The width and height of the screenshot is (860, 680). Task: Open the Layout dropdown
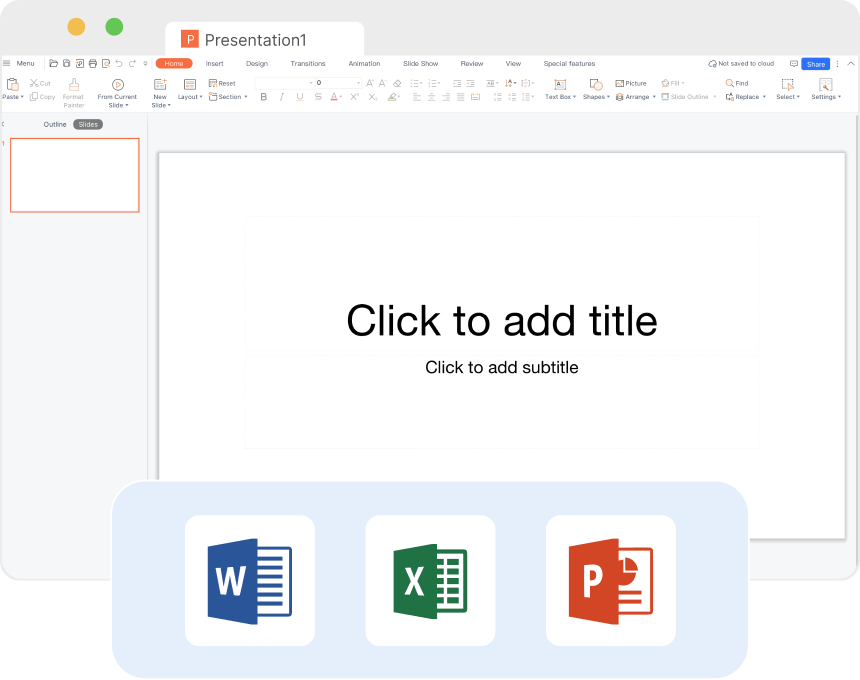pyautogui.click(x=190, y=97)
